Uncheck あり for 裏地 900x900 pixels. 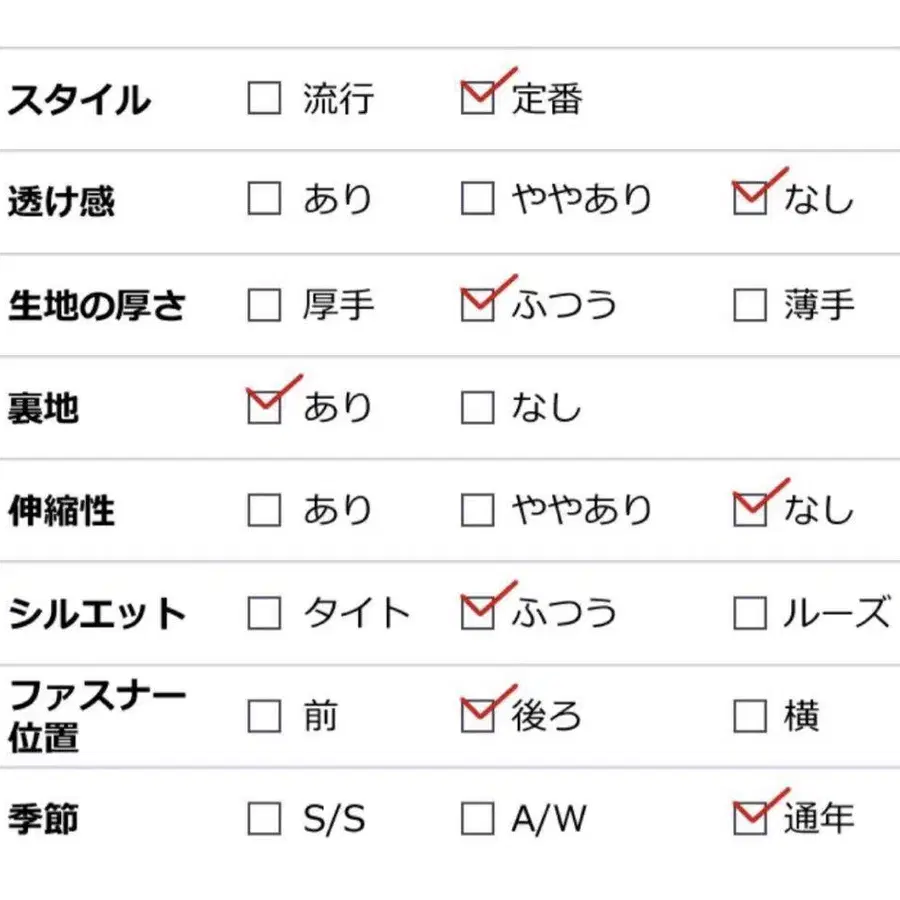pyautogui.click(x=264, y=407)
